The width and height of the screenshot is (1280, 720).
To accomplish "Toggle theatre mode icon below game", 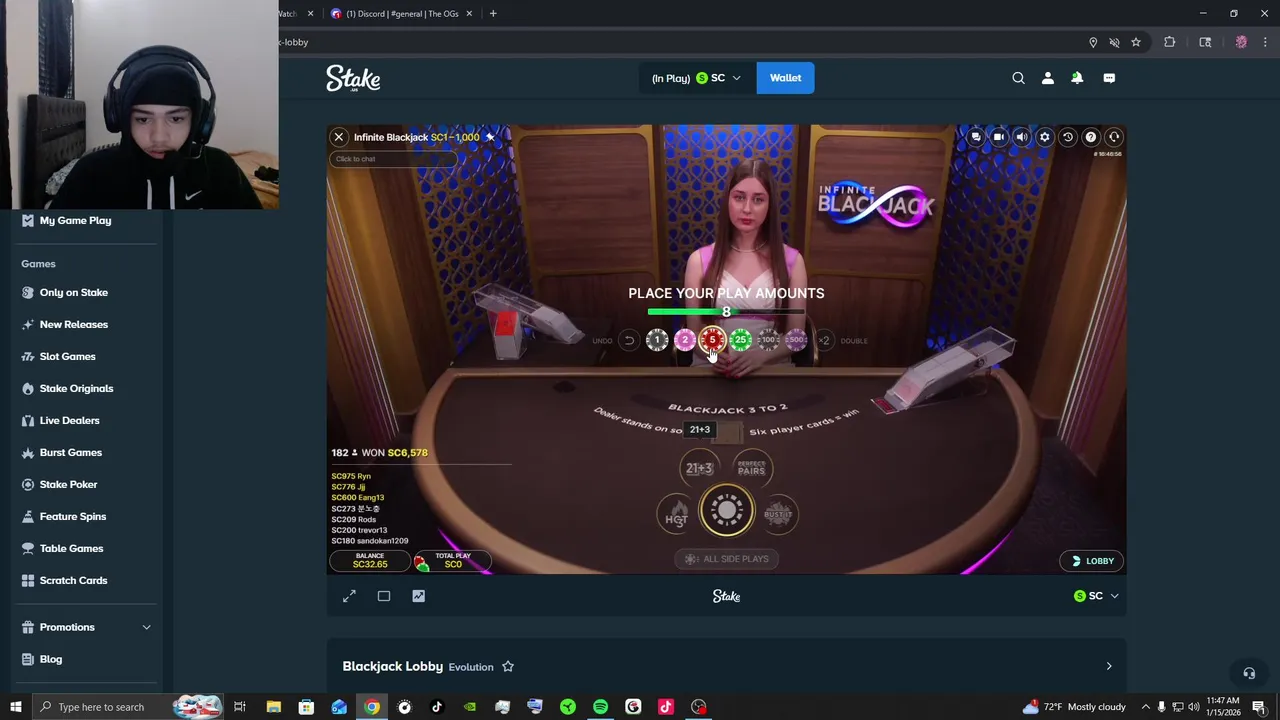I will 384,596.
